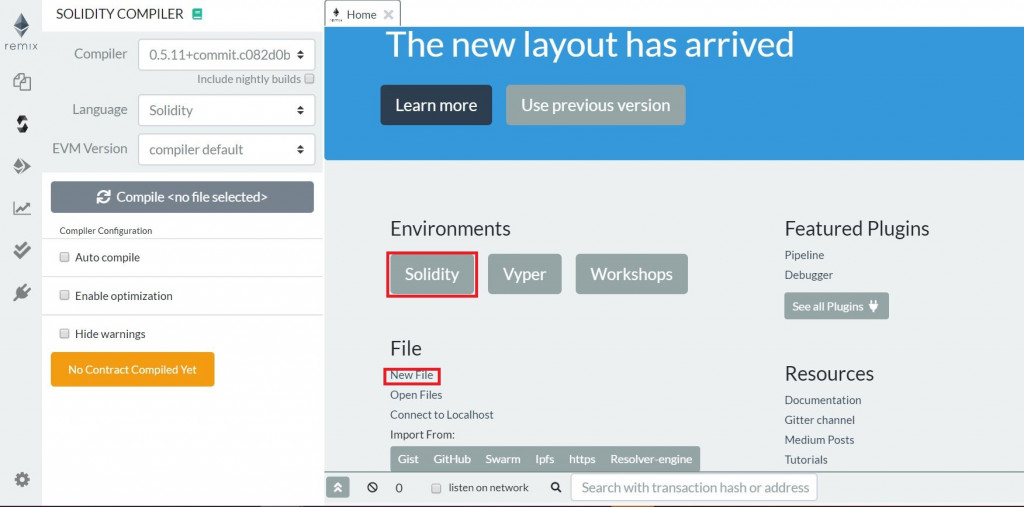Open the Pipeline plugin link

[x=804, y=255]
